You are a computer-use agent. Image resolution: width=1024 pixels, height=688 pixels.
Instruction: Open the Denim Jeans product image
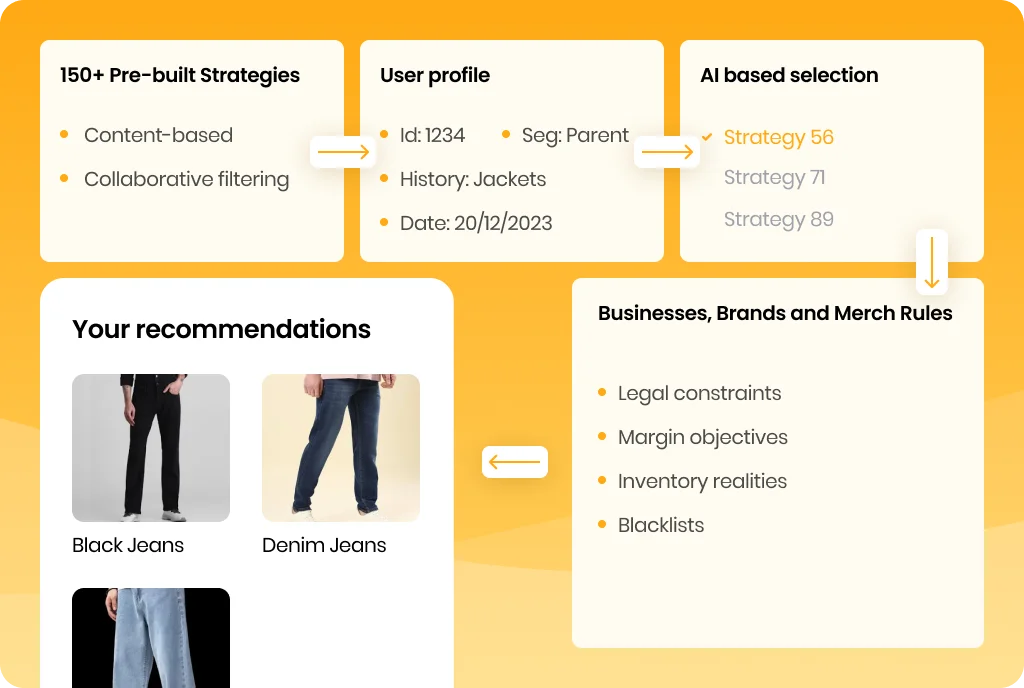pyautogui.click(x=341, y=448)
